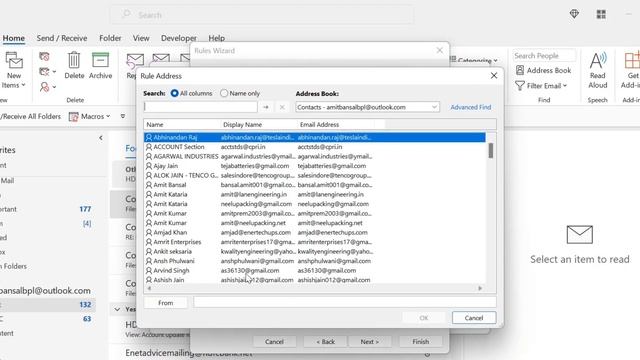This screenshot has width=640, height=360.
Task: Click the Archive icon in ribbon
Action: (100, 65)
